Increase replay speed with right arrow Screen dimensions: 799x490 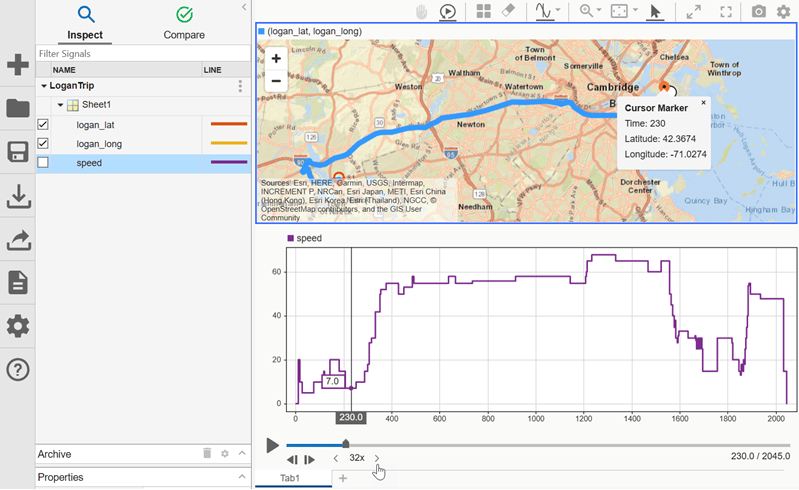point(377,458)
